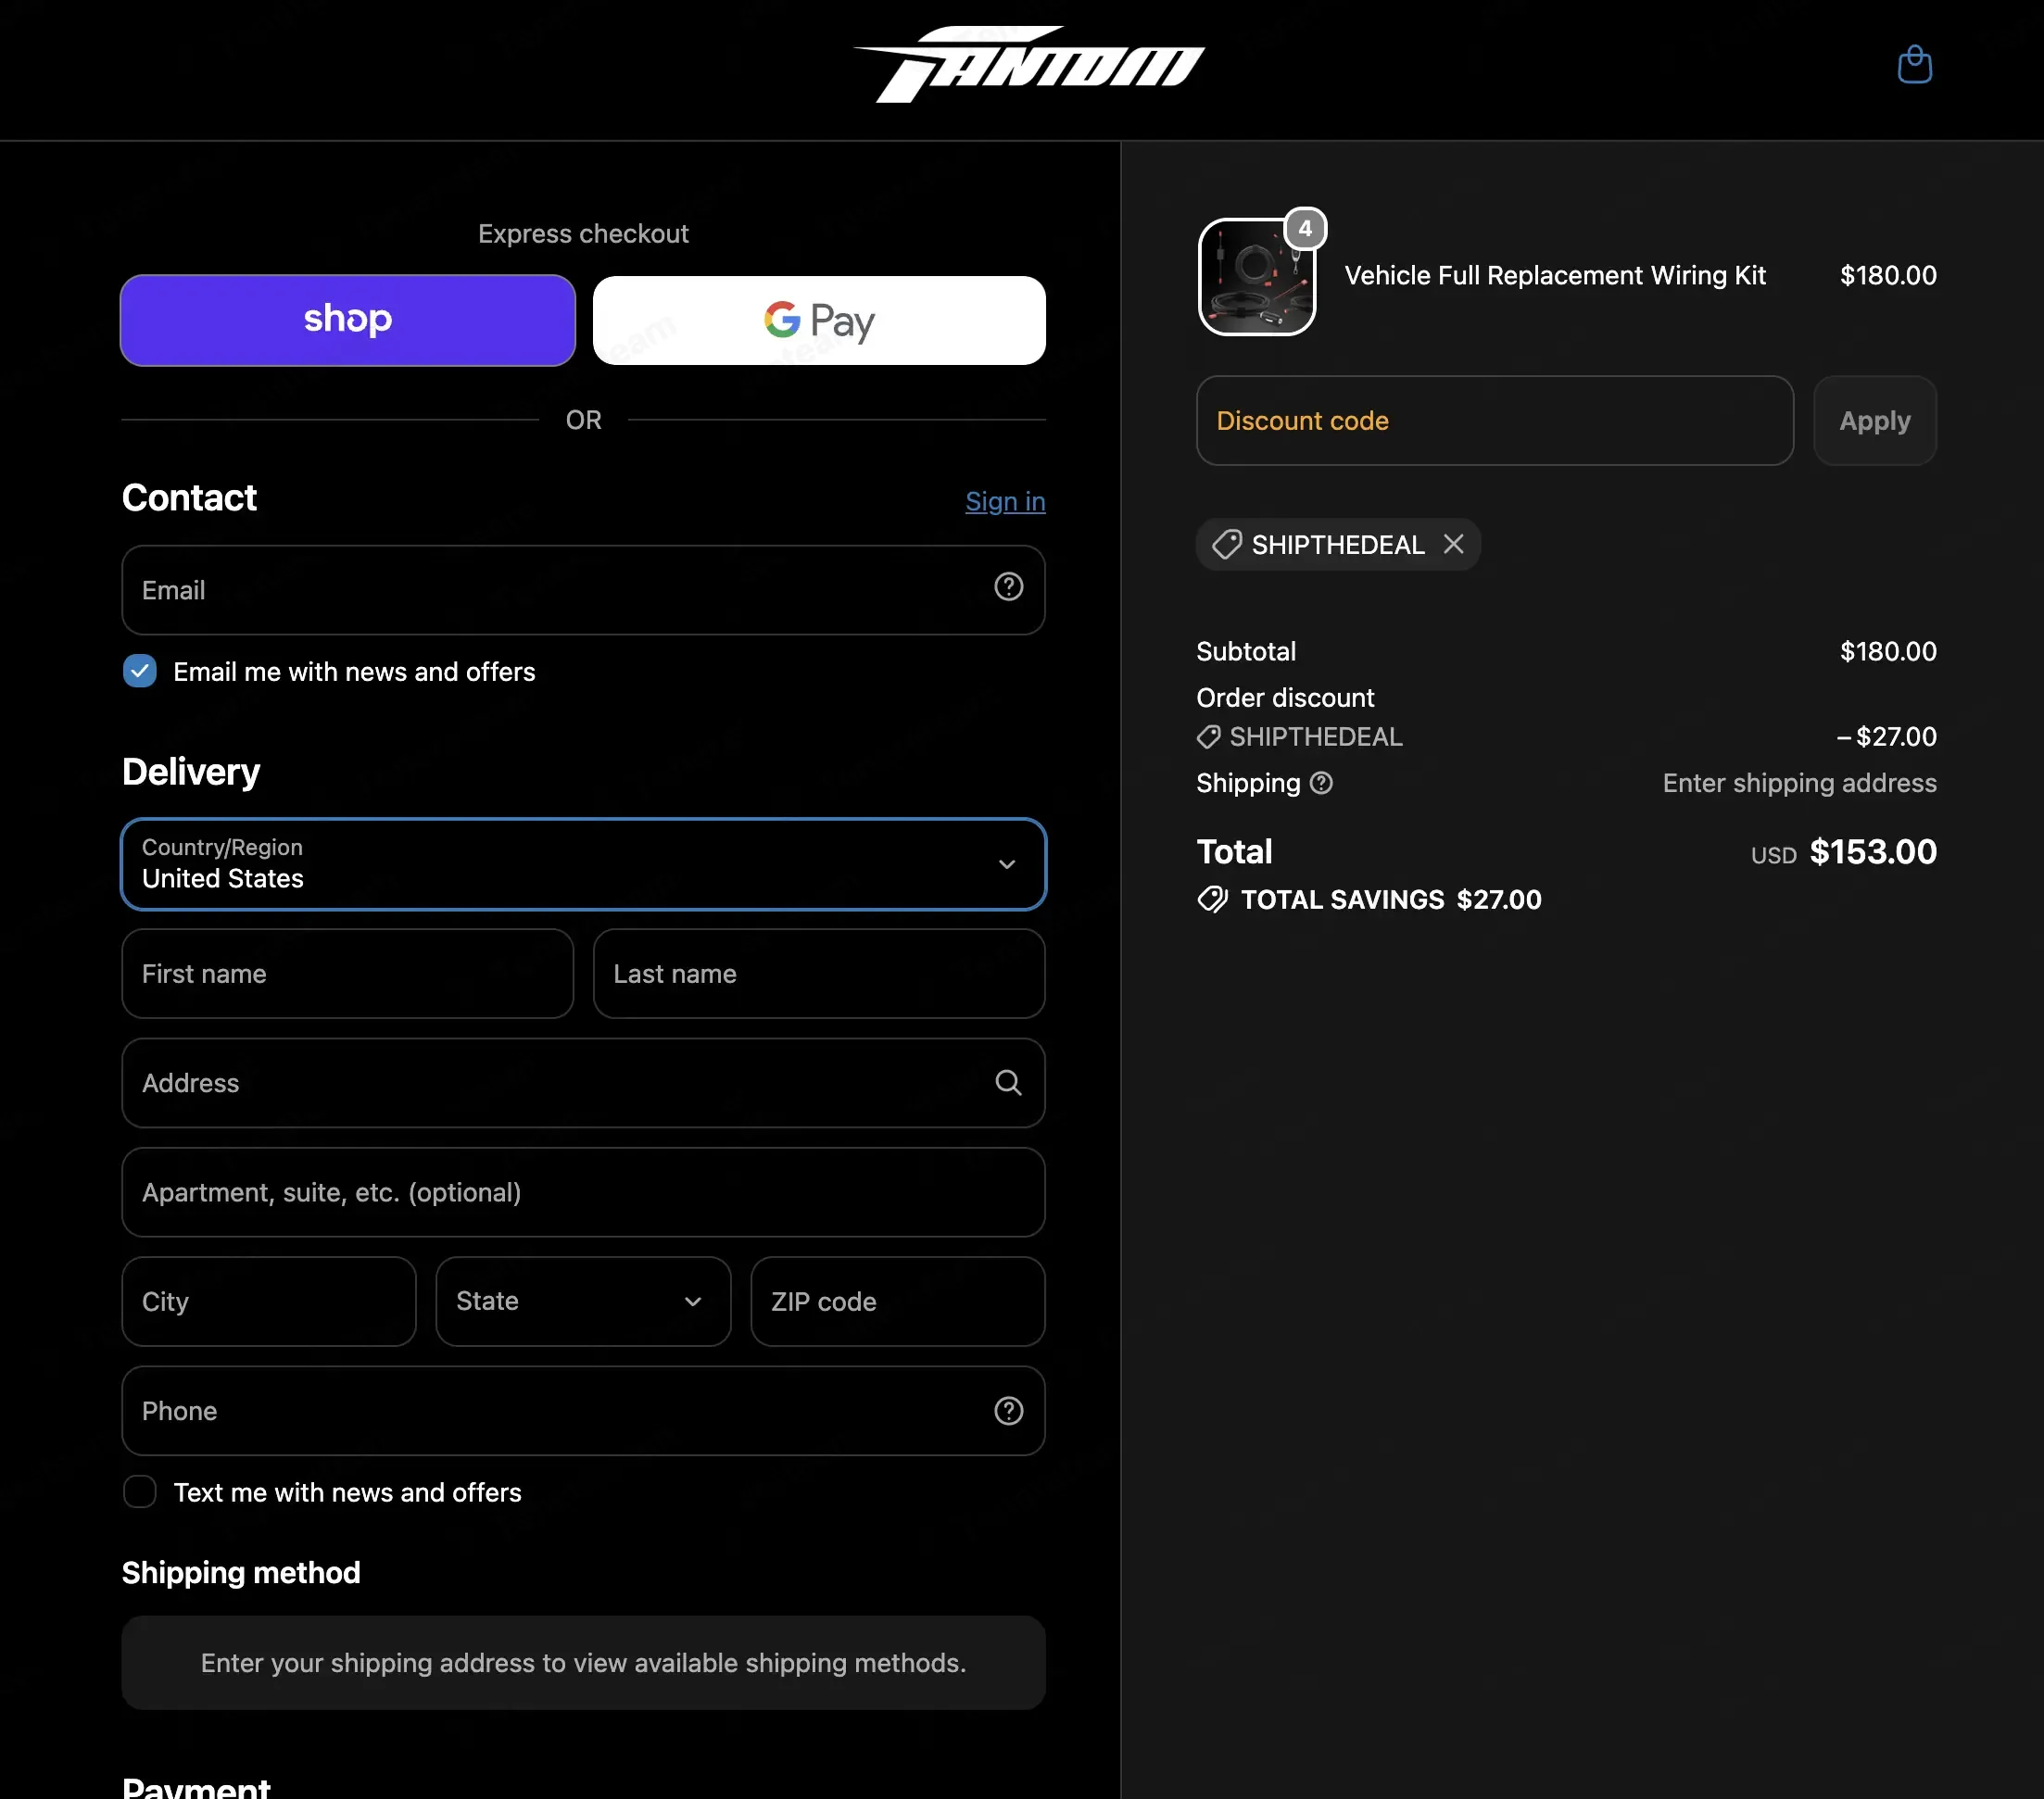The width and height of the screenshot is (2044, 1799).
Task: Click the Subtotal $180.00 value
Action: (x=1888, y=651)
